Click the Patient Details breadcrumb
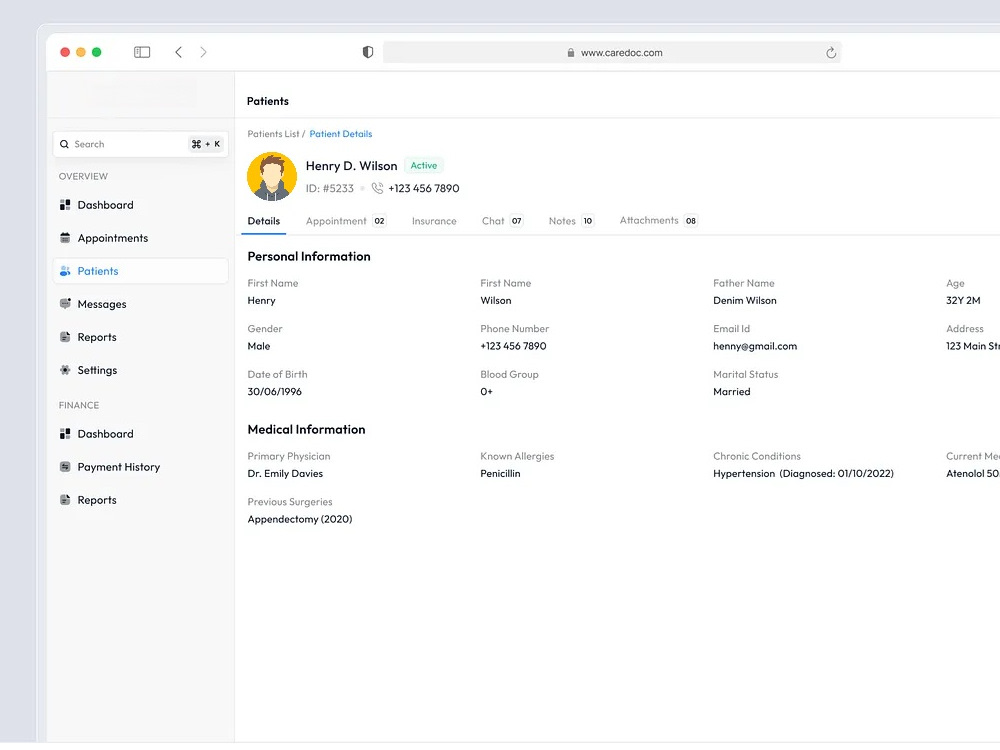 coord(341,134)
